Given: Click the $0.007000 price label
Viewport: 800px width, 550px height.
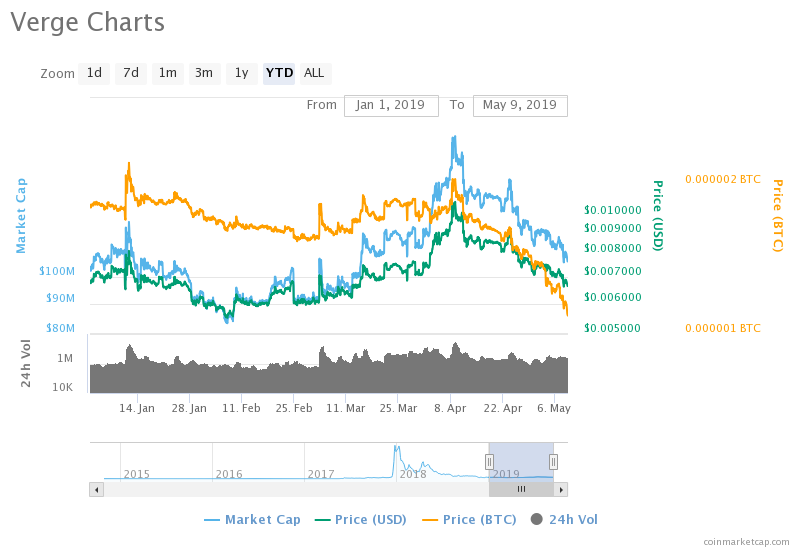Looking at the screenshot, I should coord(613,271).
